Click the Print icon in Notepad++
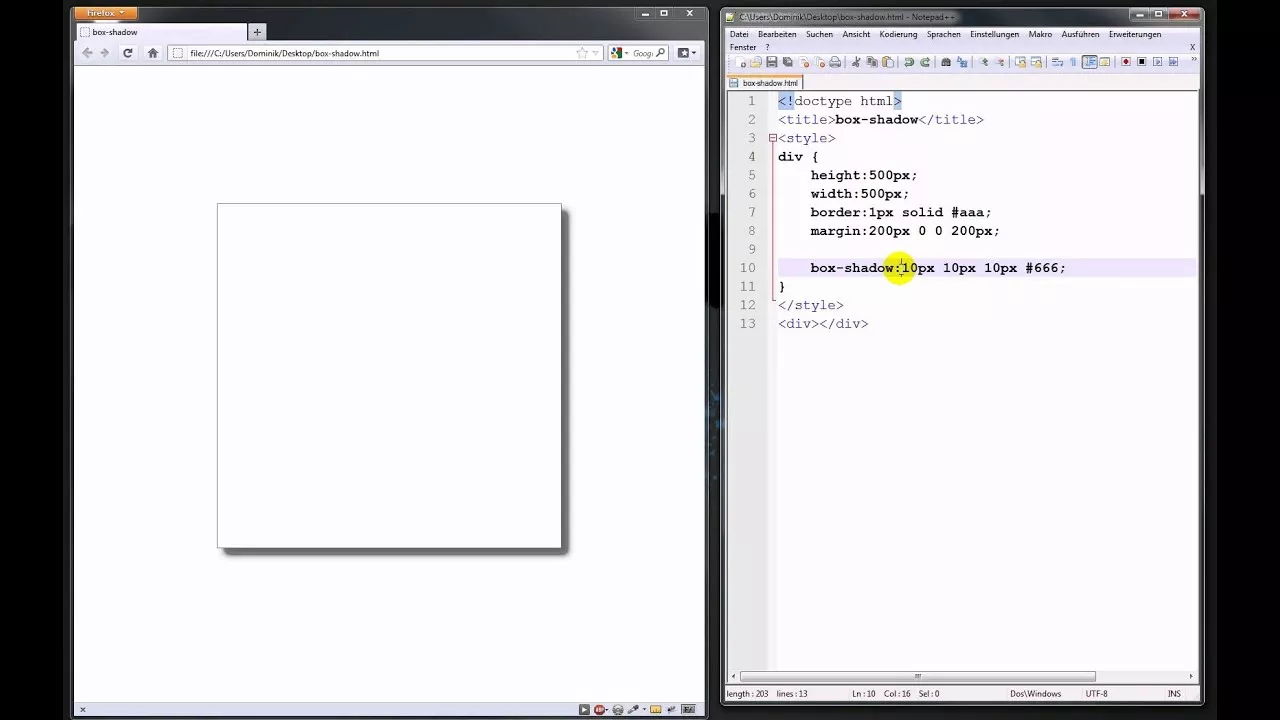This screenshot has width=1280, height=720. click(x=835, y=61)
